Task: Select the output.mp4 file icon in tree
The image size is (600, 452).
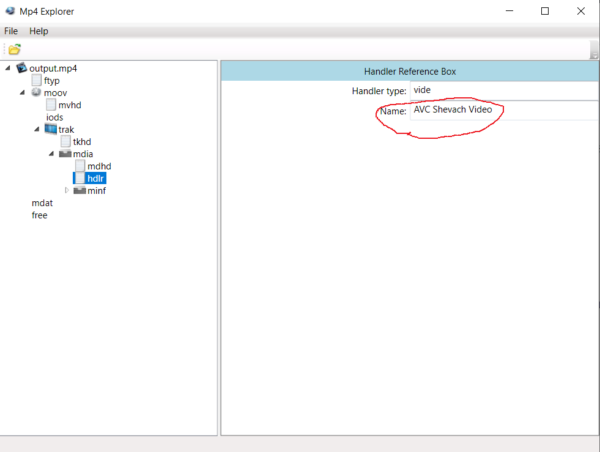Action: coord(22,68)
